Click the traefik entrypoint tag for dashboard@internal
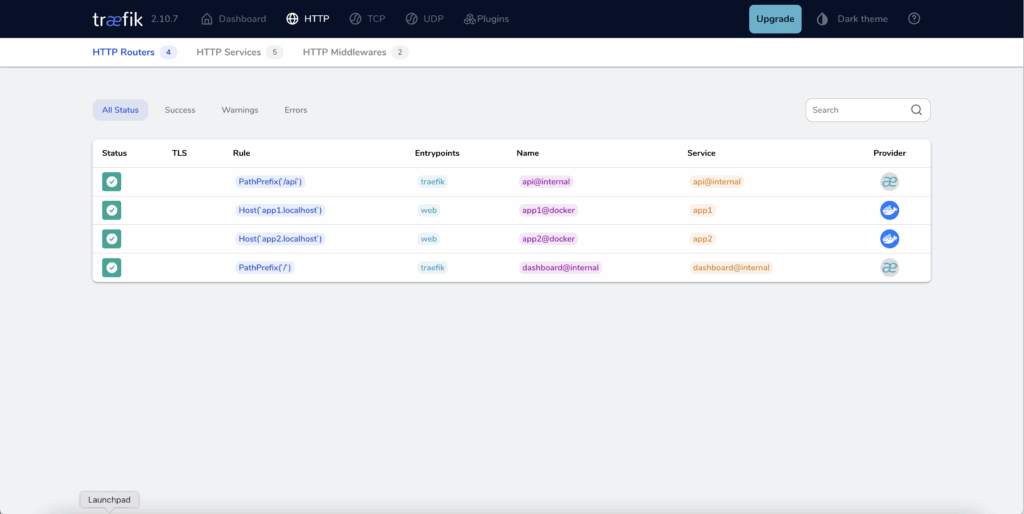 click(433, 268)
